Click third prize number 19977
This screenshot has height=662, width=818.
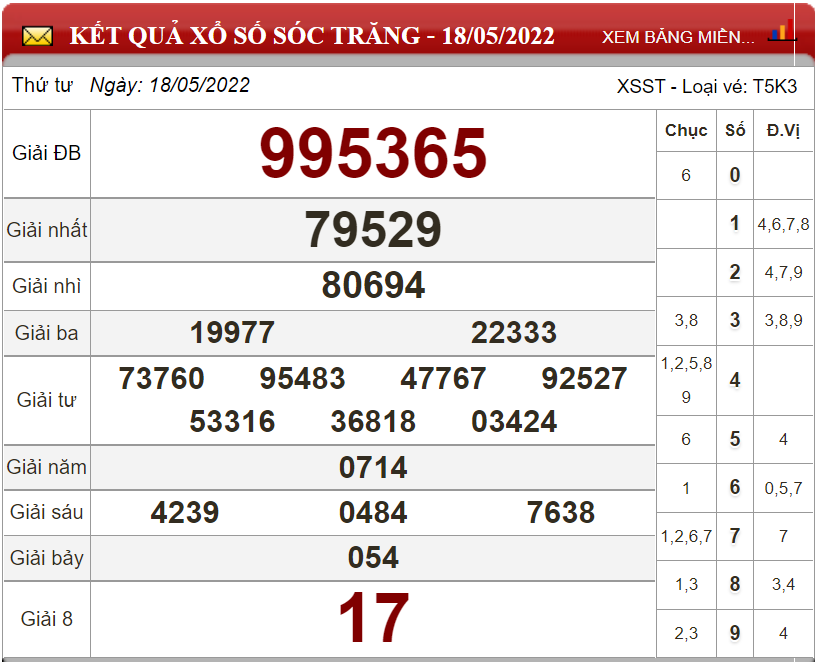coord(232,333)
